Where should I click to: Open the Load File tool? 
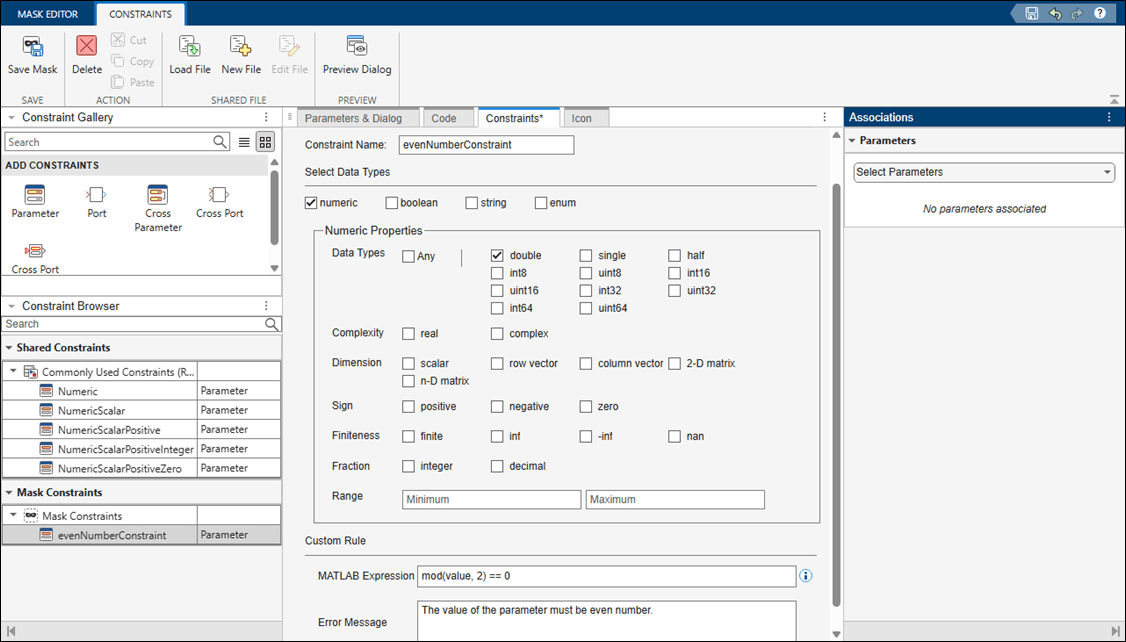click(x=189, y=47)
